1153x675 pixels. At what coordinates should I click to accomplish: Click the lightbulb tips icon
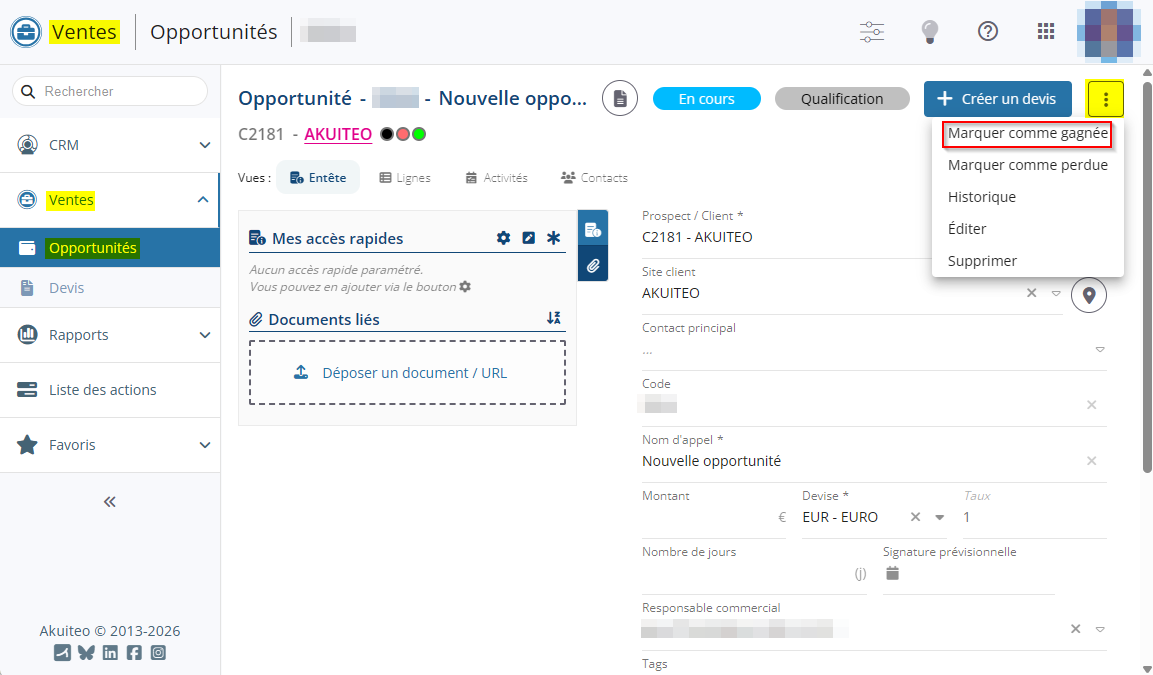930,32
